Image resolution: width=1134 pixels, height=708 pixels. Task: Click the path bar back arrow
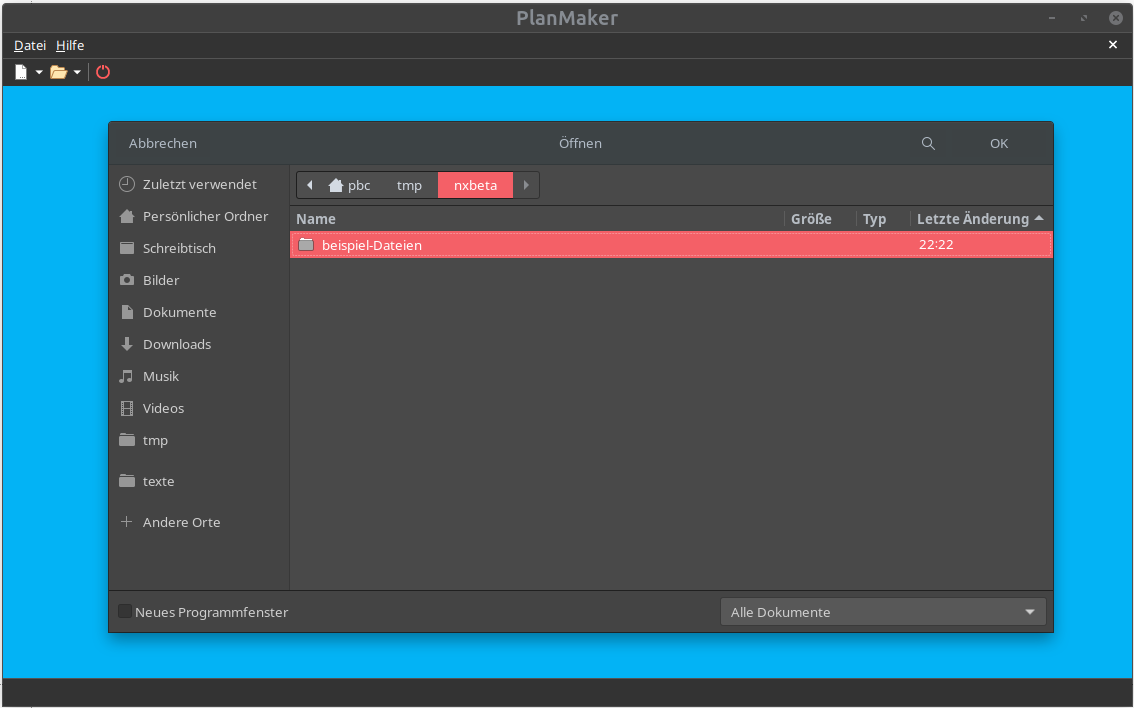(x=310, y=185)
